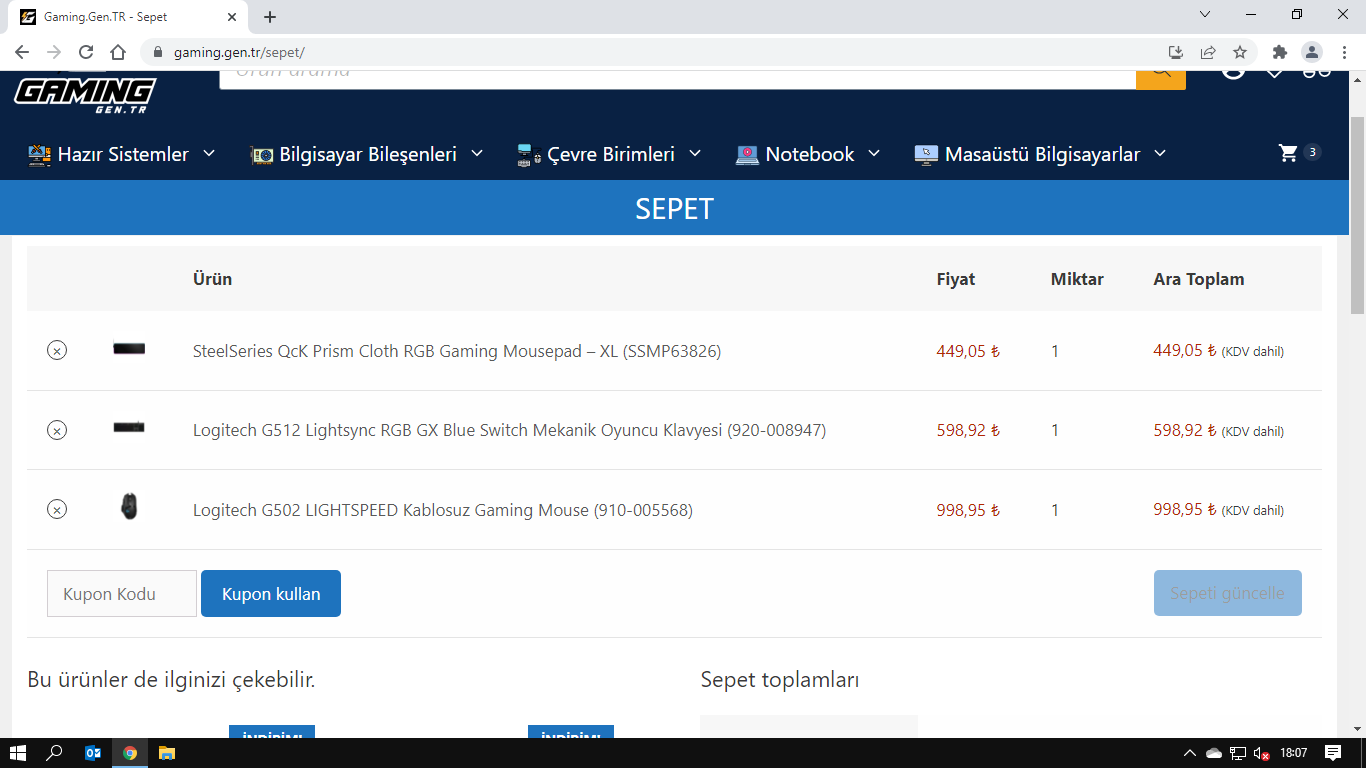Click the Çevre Birimleri category icon
The image size is (1366, 768).
(529, 154)
